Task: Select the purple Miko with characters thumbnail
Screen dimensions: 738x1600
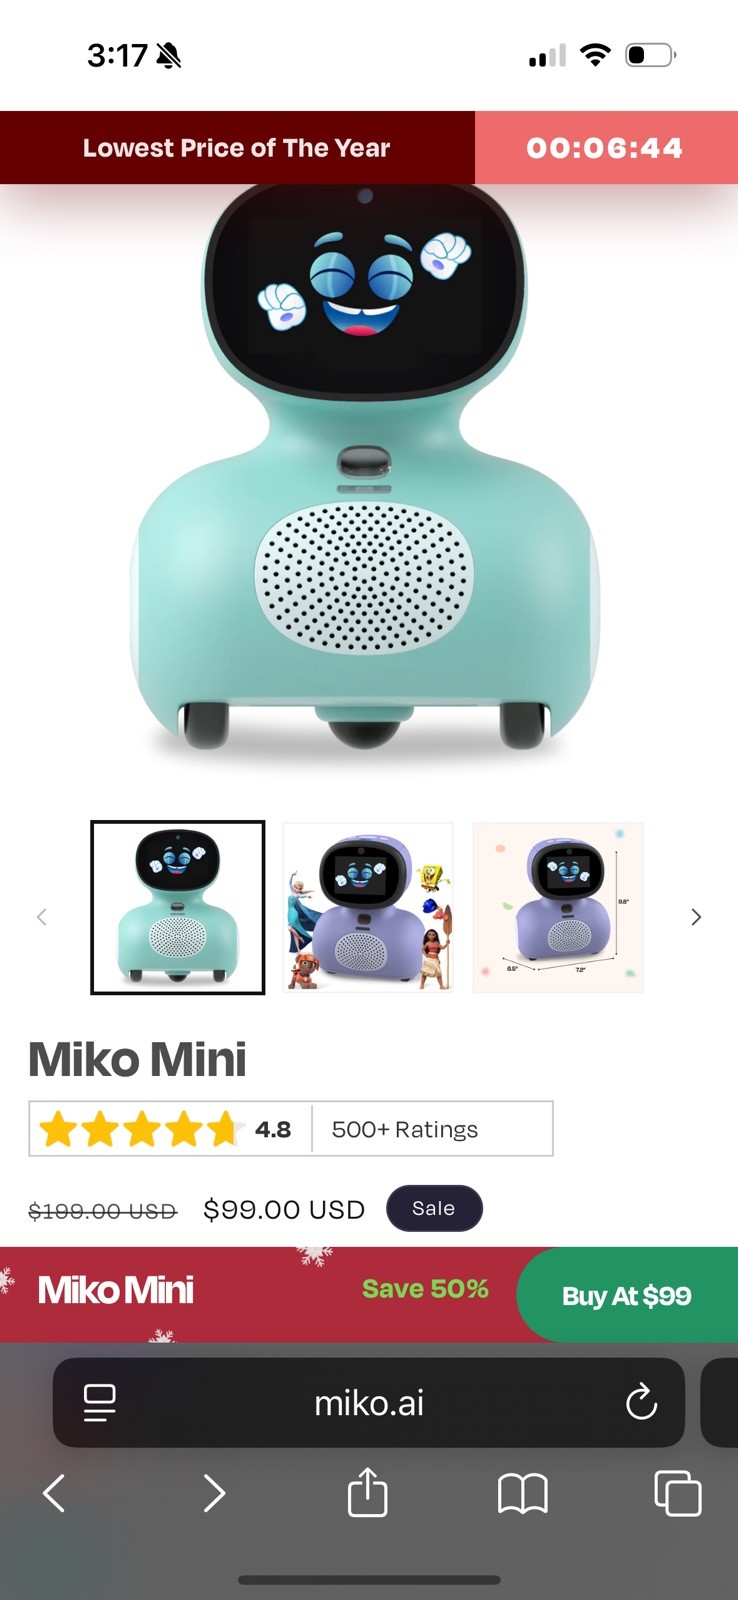Action: point(368,908)
